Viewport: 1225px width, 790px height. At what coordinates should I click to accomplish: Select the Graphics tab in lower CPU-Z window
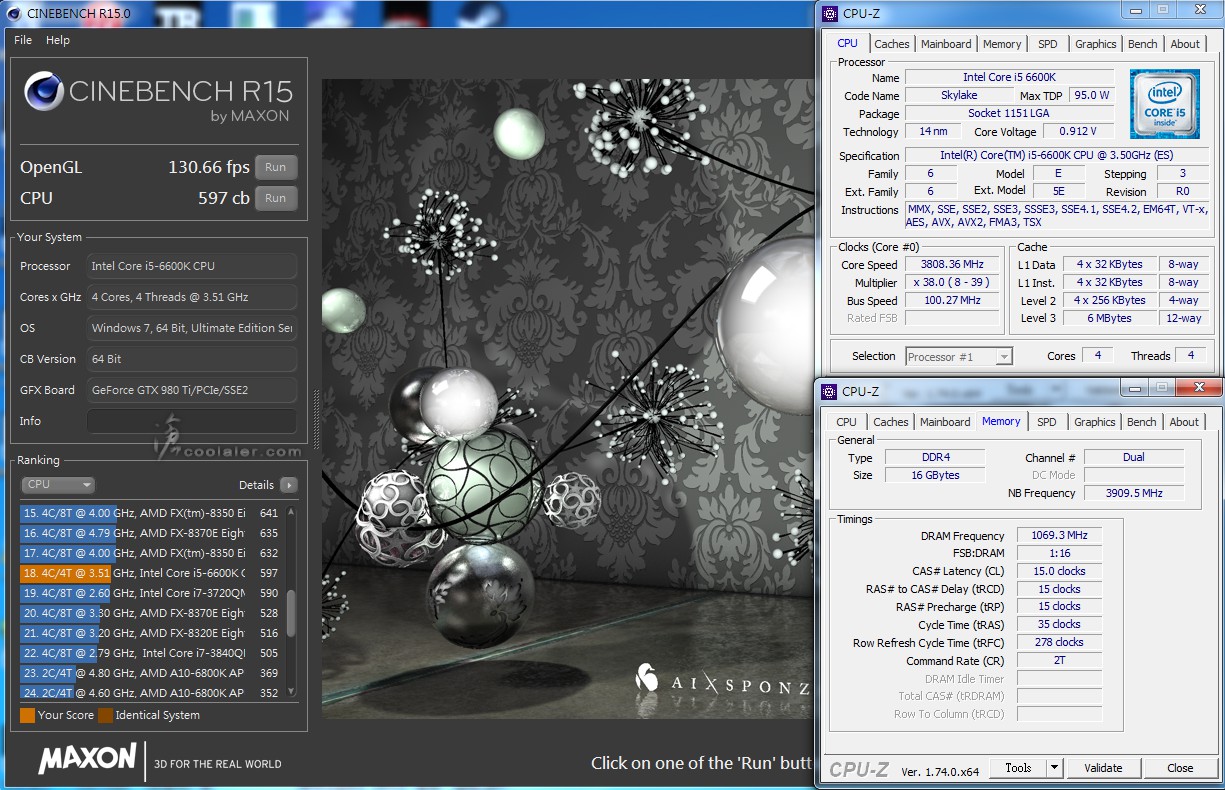pos(1095,422)
